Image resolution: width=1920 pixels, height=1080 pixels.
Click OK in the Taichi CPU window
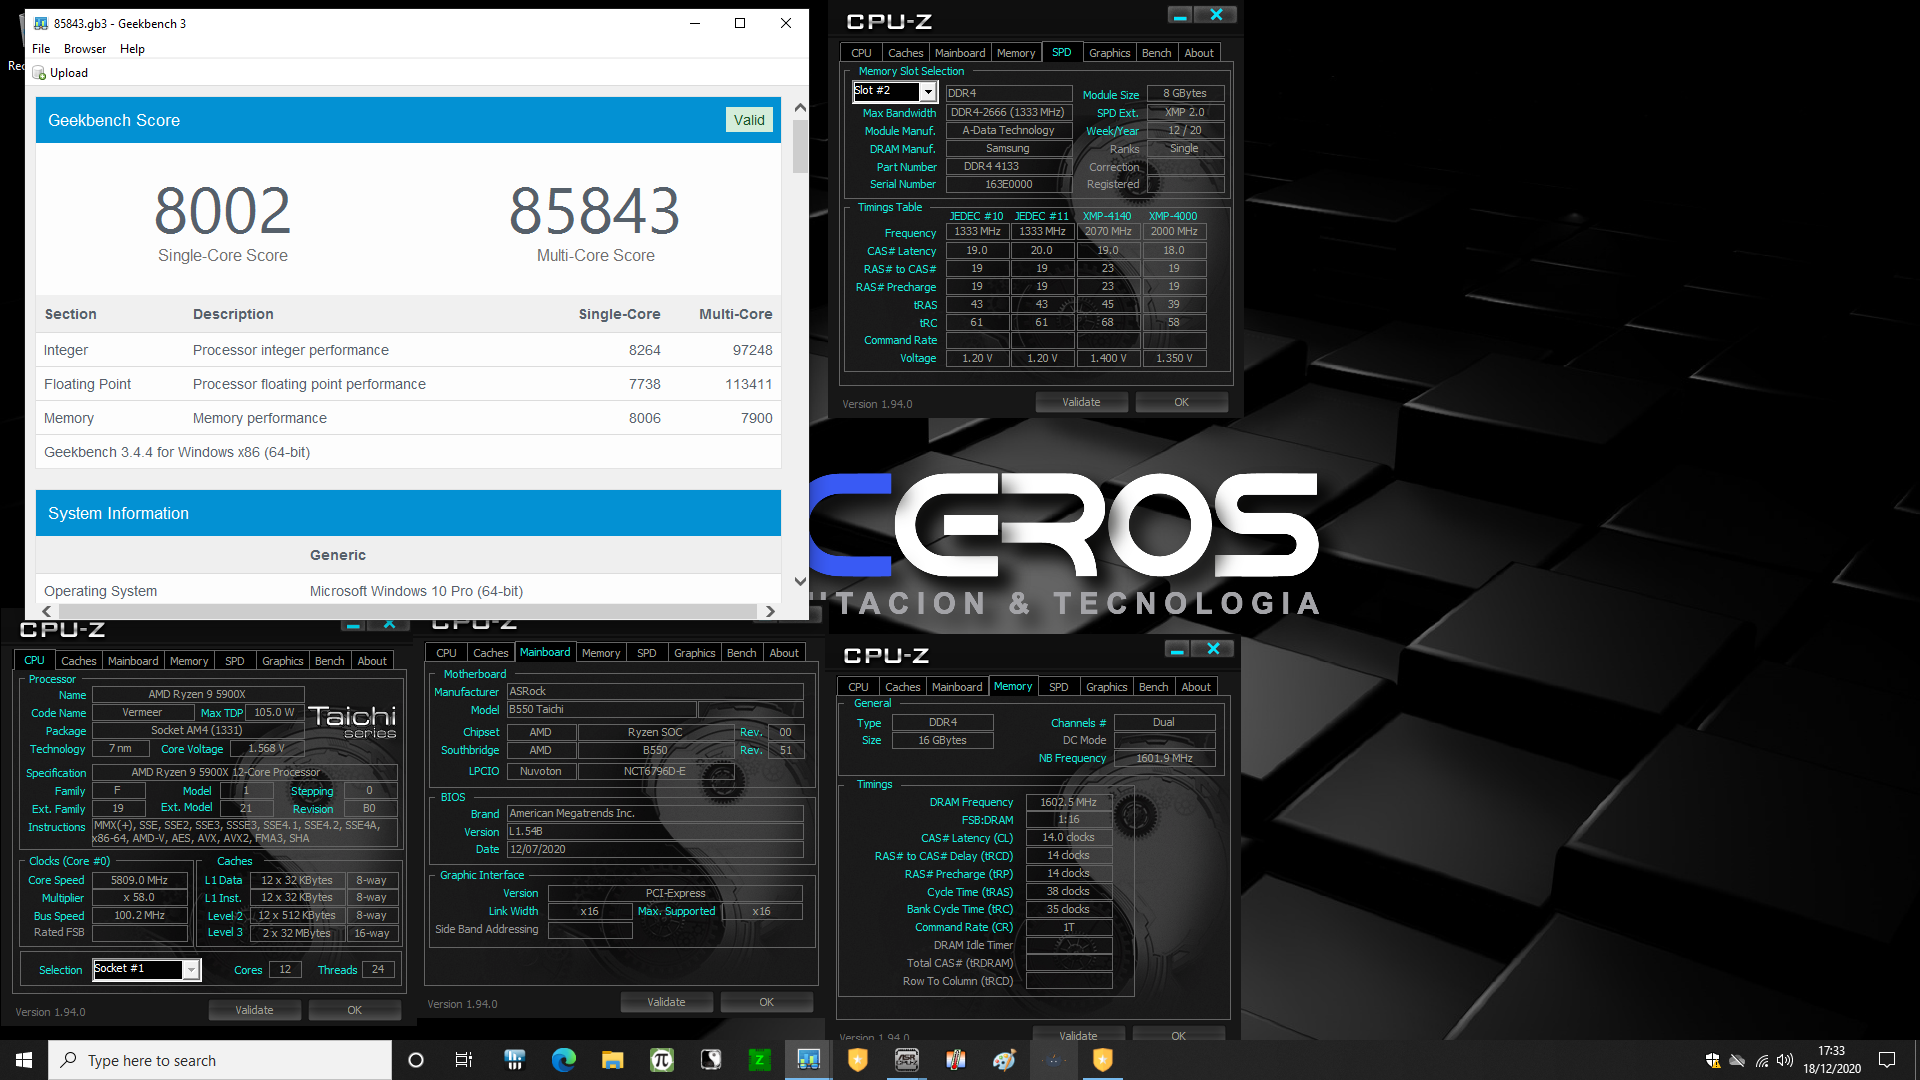(354, 1010)
